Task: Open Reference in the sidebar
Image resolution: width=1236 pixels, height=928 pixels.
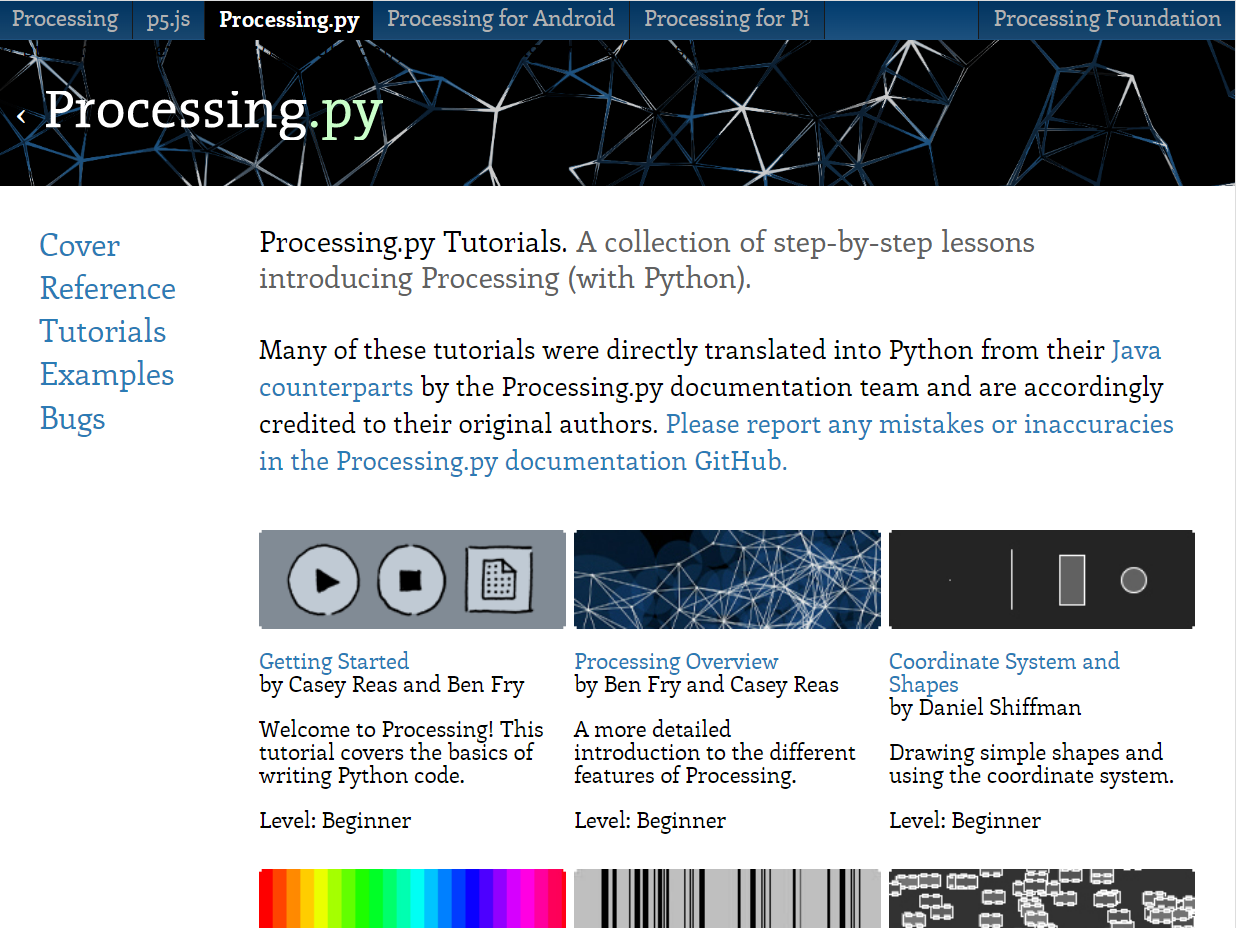Action: (107, 289)
